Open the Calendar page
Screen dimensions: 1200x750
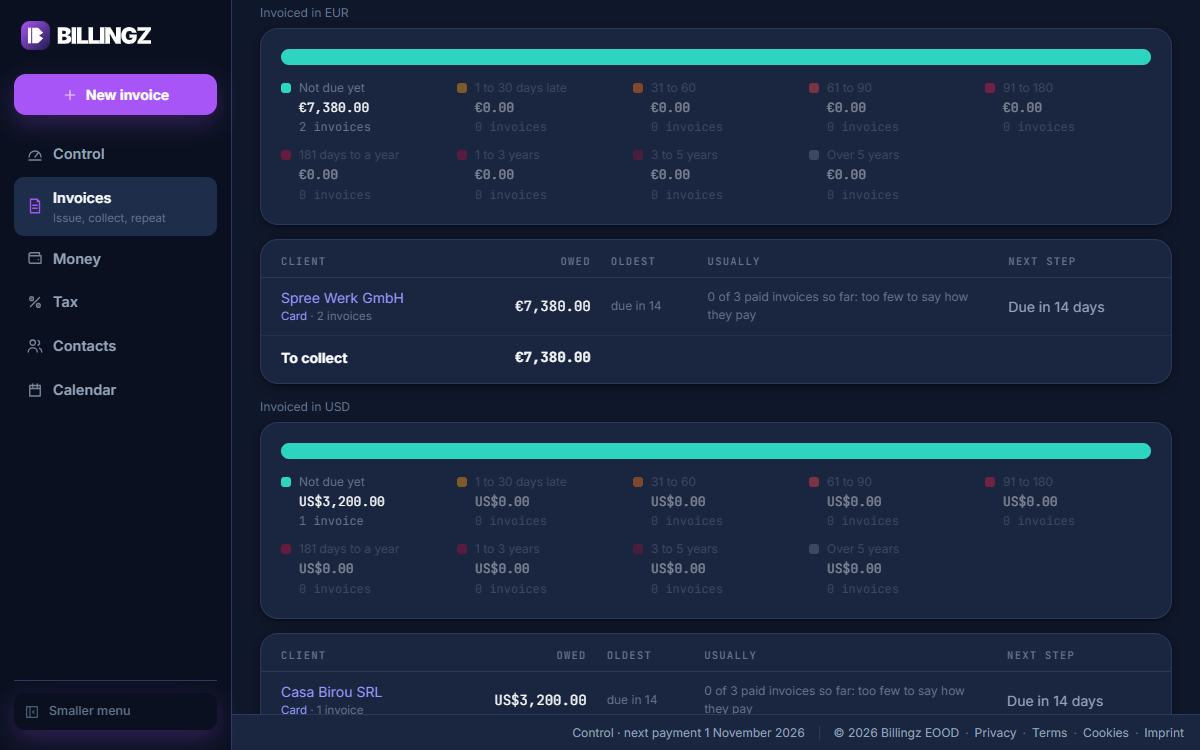[x=115, y=390]
